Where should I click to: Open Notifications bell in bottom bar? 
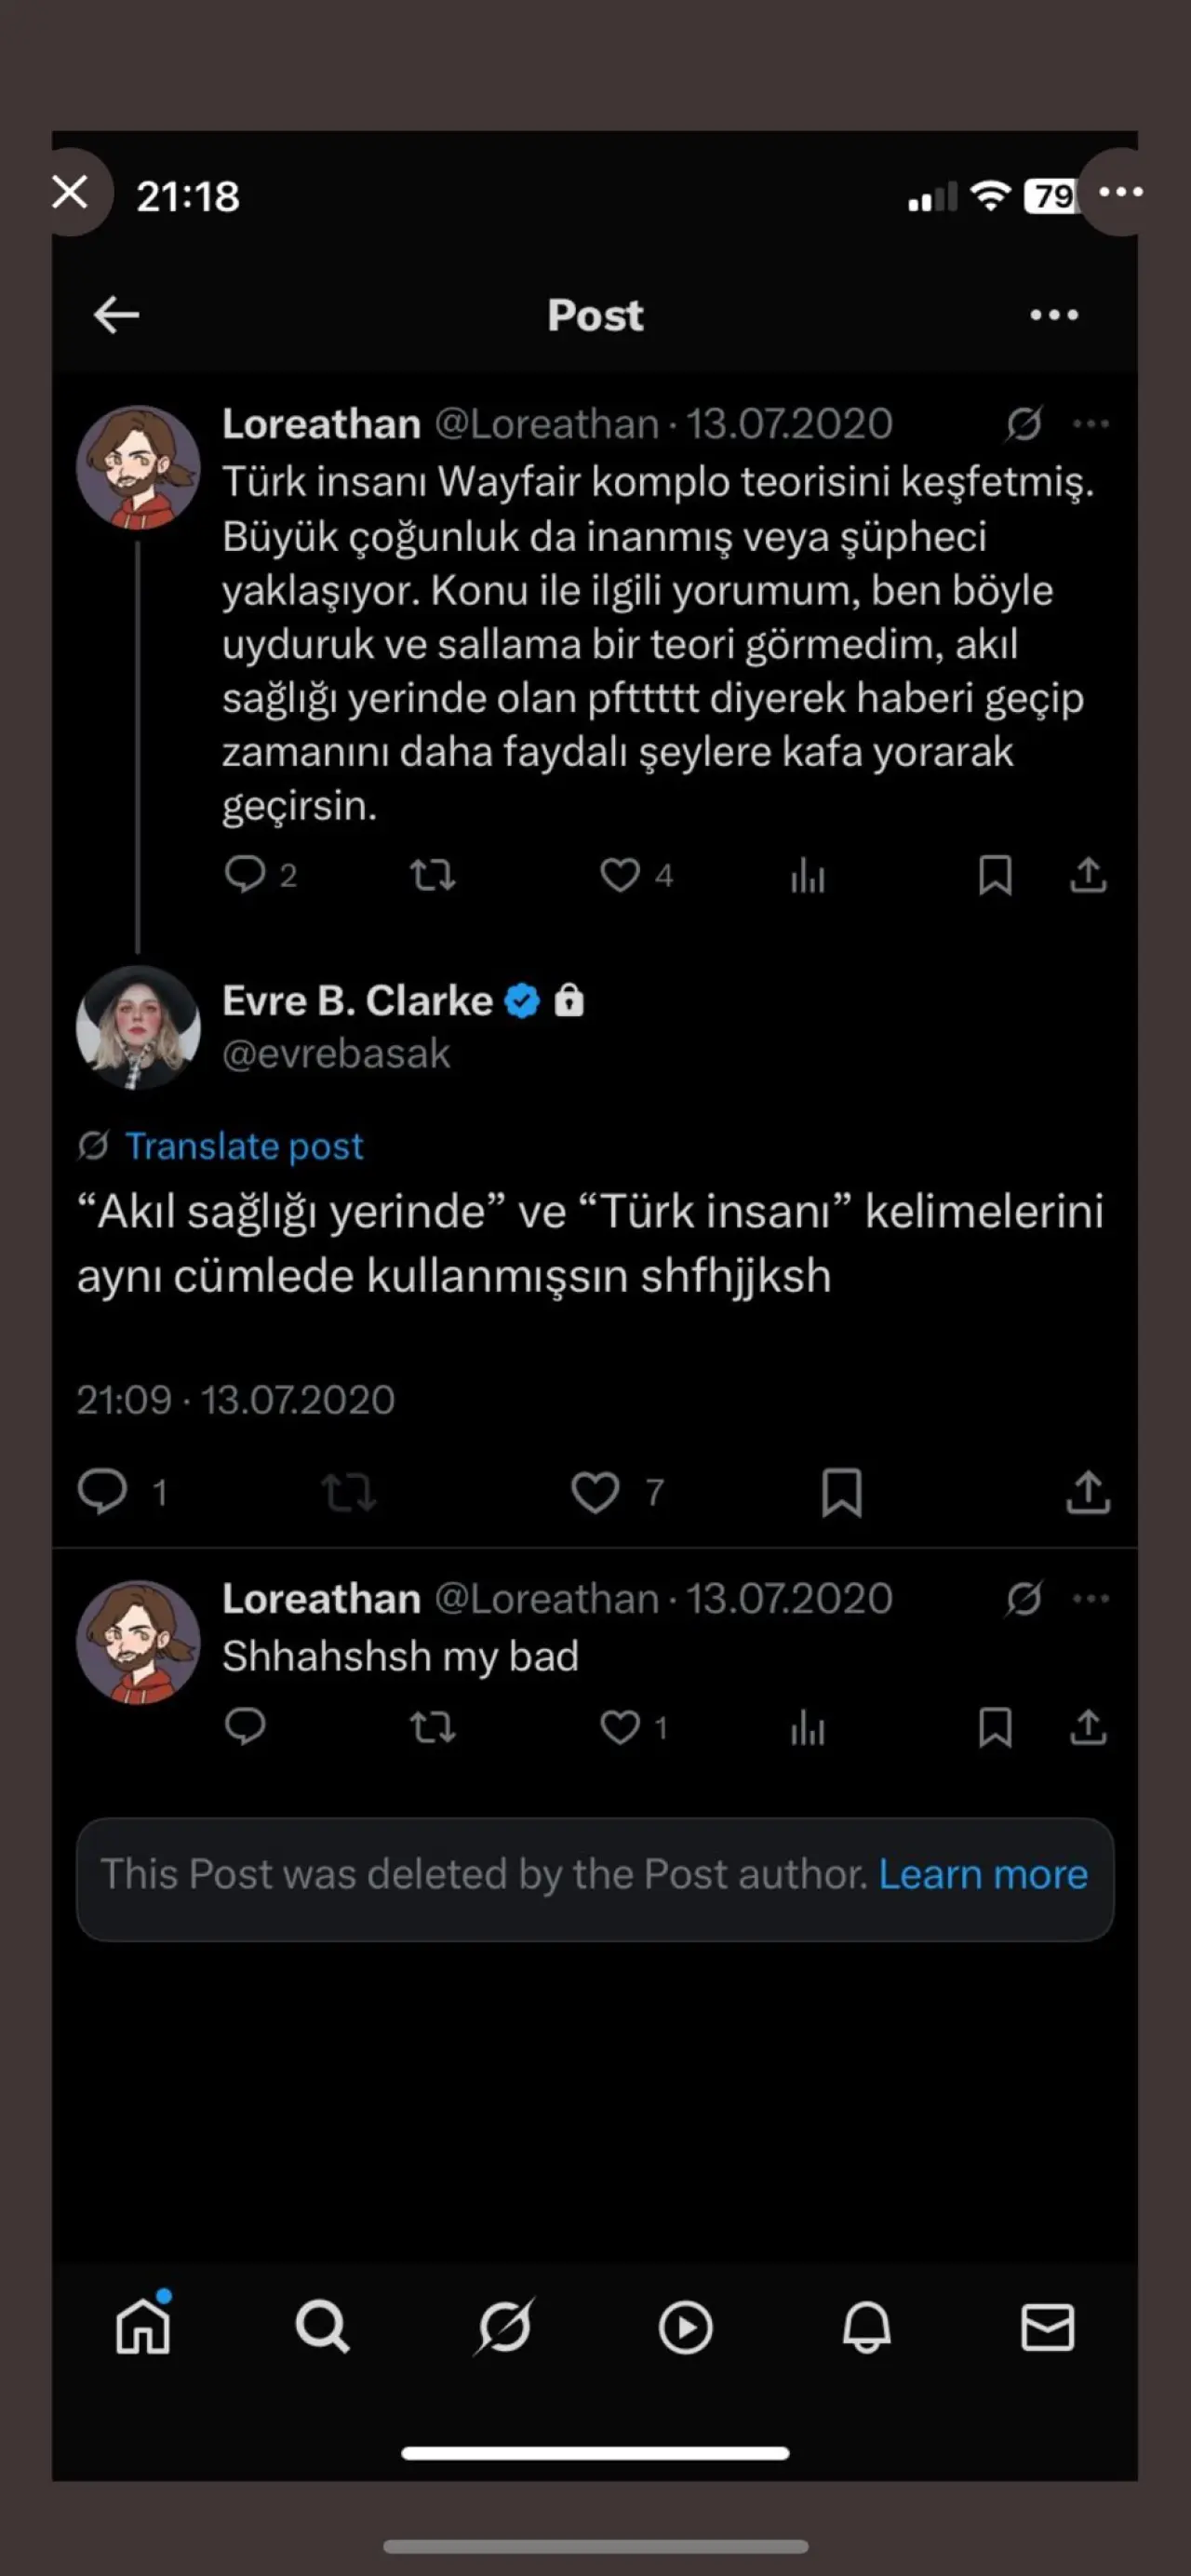tap(866, 2327)
